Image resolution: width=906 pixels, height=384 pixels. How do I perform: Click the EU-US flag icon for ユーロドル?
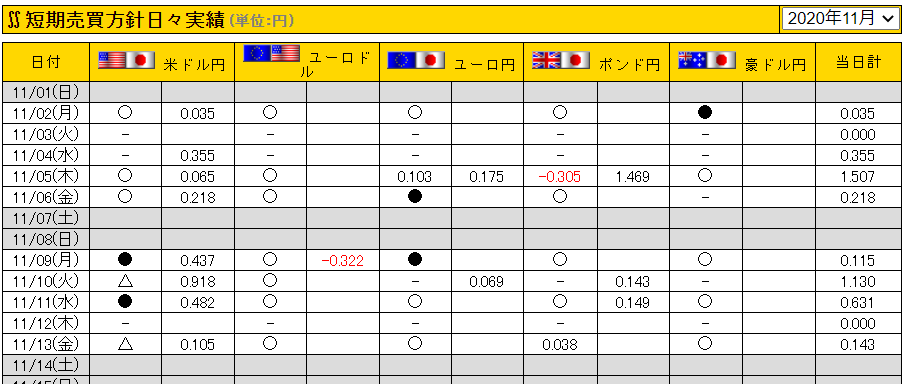coord(272,53)
